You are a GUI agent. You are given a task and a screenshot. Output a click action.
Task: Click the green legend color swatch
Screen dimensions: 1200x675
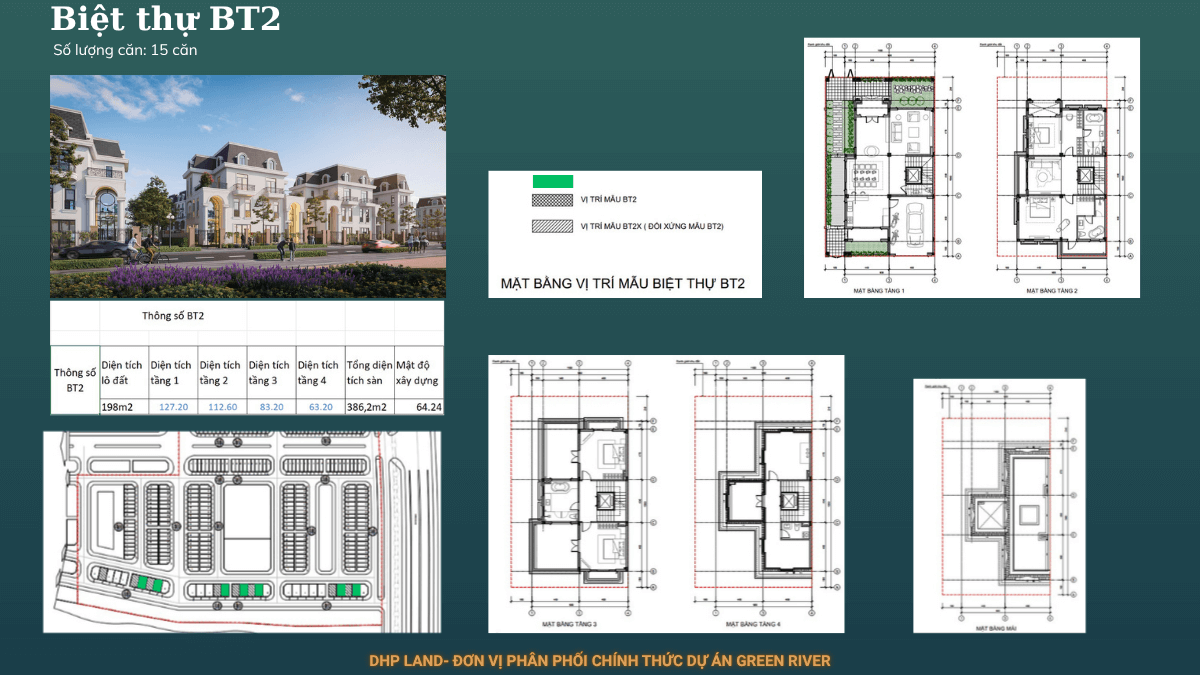(553, 181)
